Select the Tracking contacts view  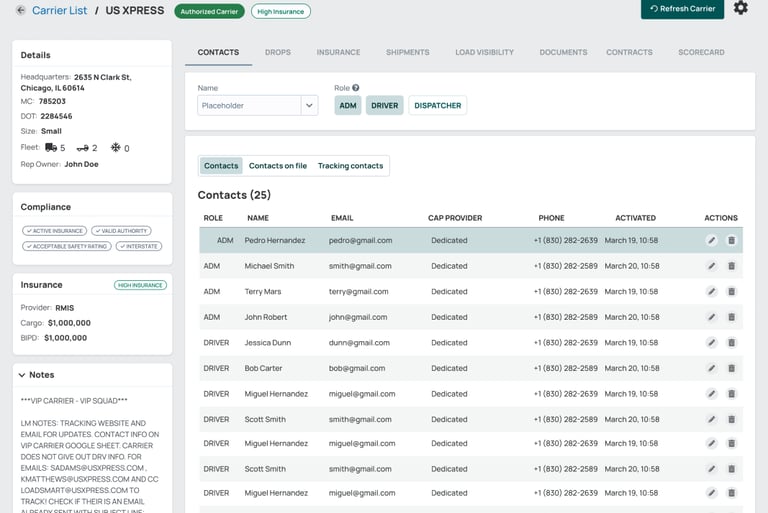(x=350, y=166)
